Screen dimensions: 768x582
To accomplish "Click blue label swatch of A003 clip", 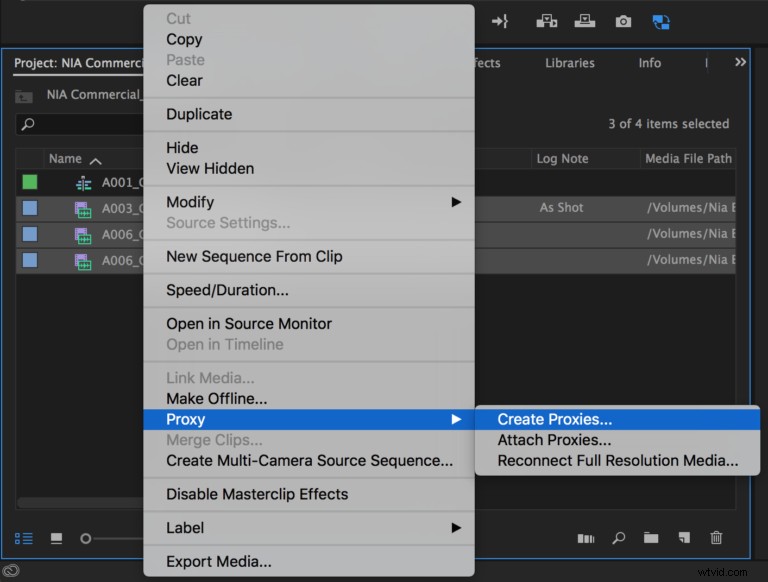I will pos(30,208).
